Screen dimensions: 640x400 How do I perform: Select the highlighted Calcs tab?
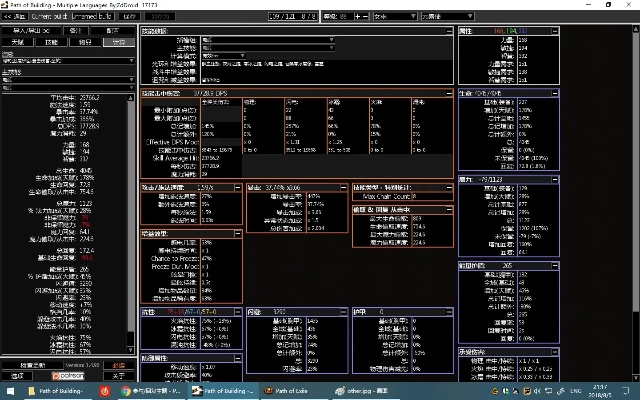pyautogui.click(x=119, y=42)
